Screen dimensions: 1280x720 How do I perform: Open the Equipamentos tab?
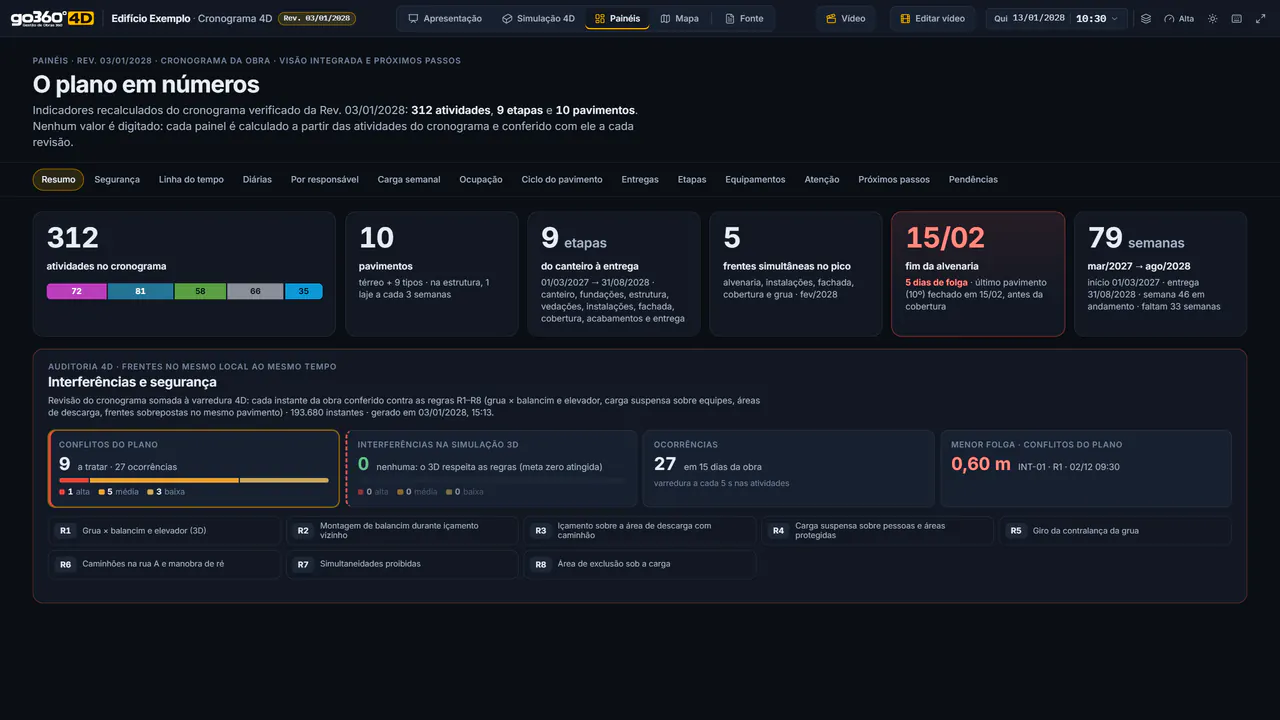point(755,180)
